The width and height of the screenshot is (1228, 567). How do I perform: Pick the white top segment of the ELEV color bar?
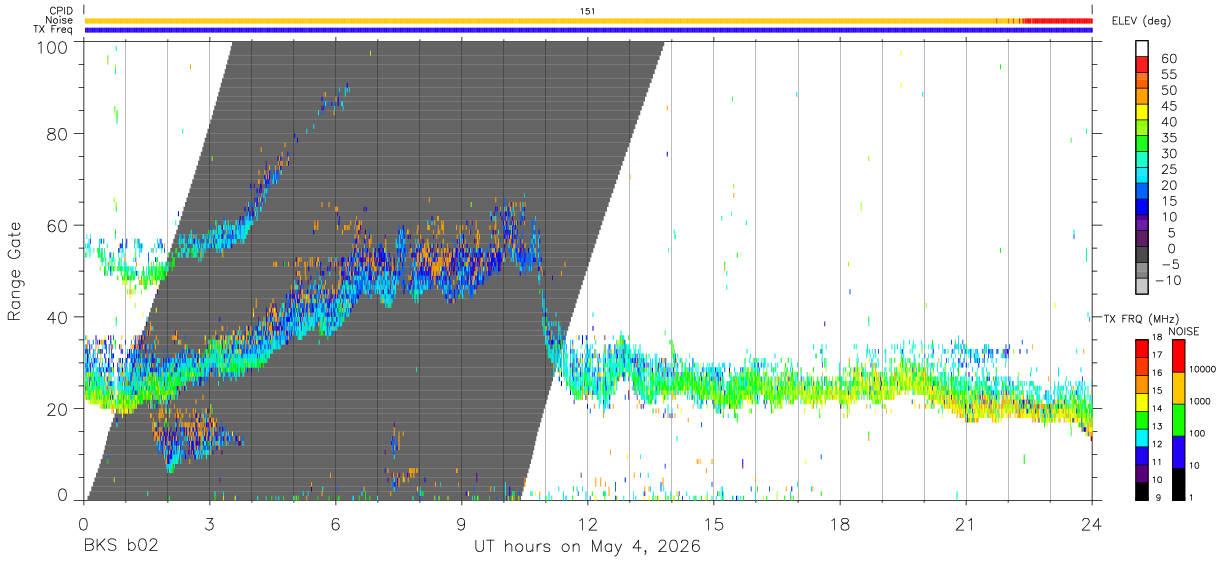click(1143, 48)
